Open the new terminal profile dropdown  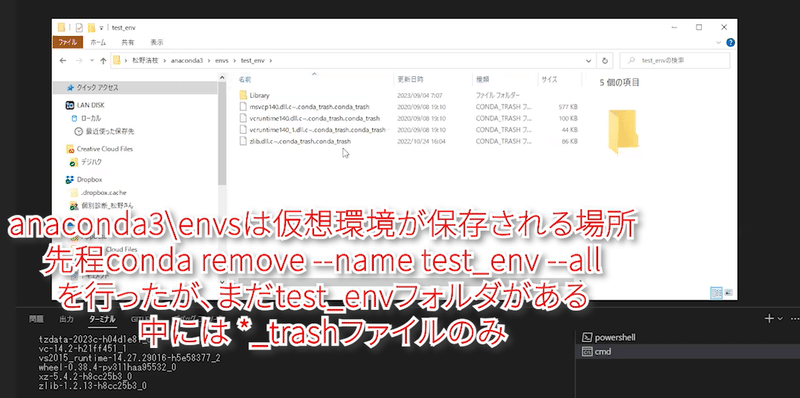(x=780, y=318)
